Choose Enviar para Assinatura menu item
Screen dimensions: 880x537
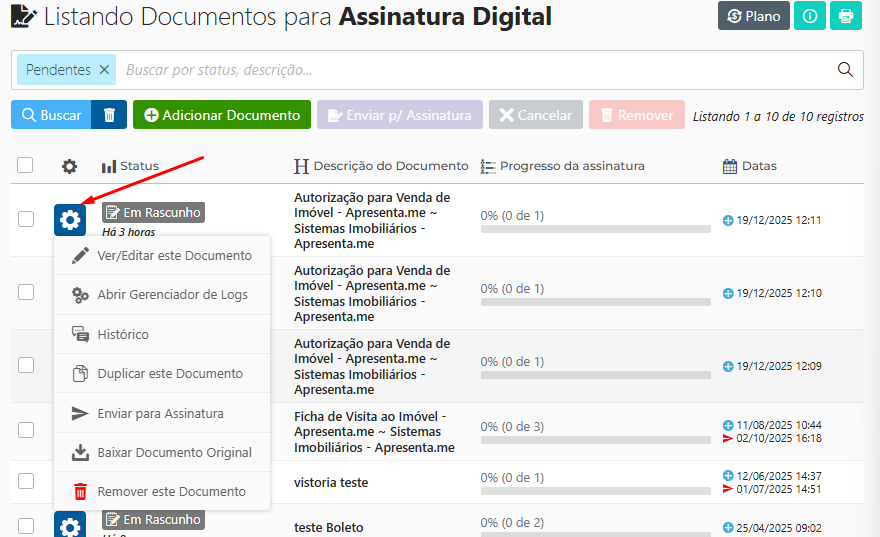(162, 413)
